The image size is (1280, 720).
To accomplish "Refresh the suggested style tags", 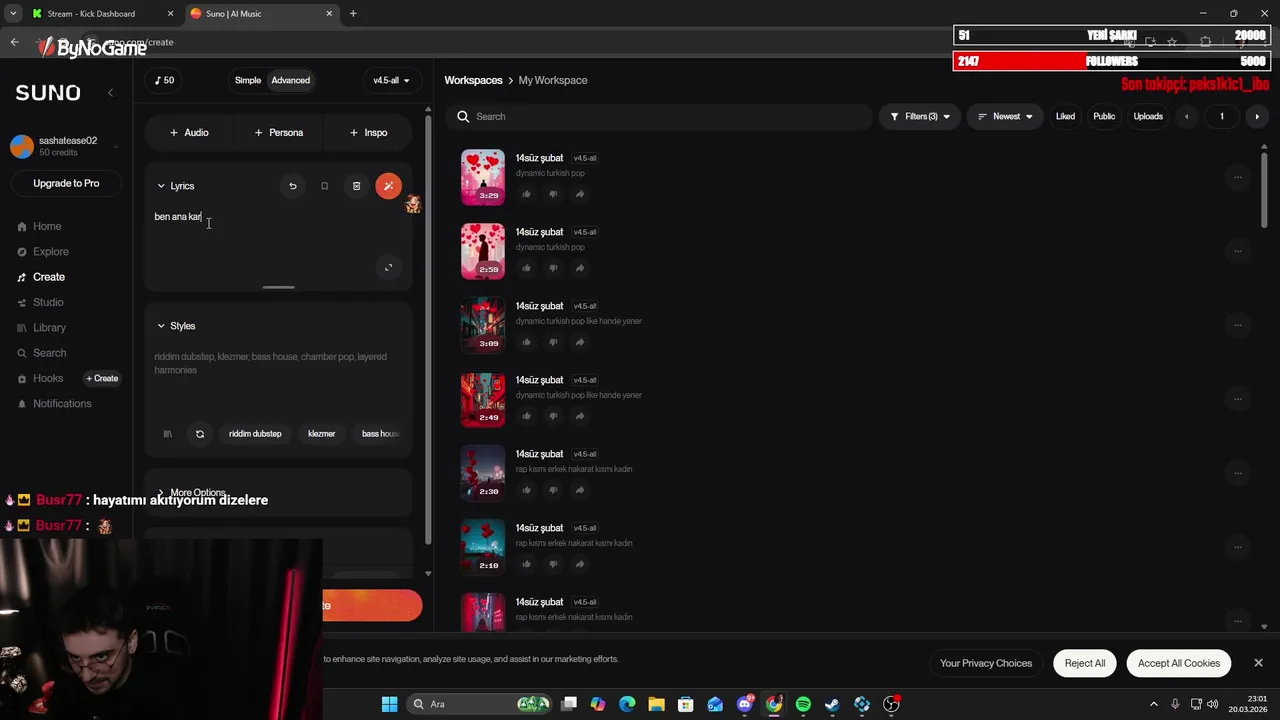I will pyautogui.click(x=200, y=434).
